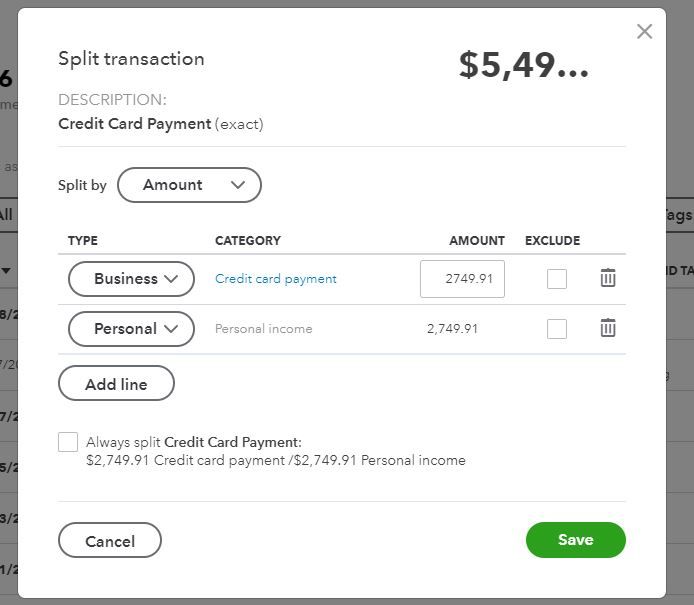
Task: Click the truncated $5,49... total amount
Action: pyautogui.click(x=524, y=65)
